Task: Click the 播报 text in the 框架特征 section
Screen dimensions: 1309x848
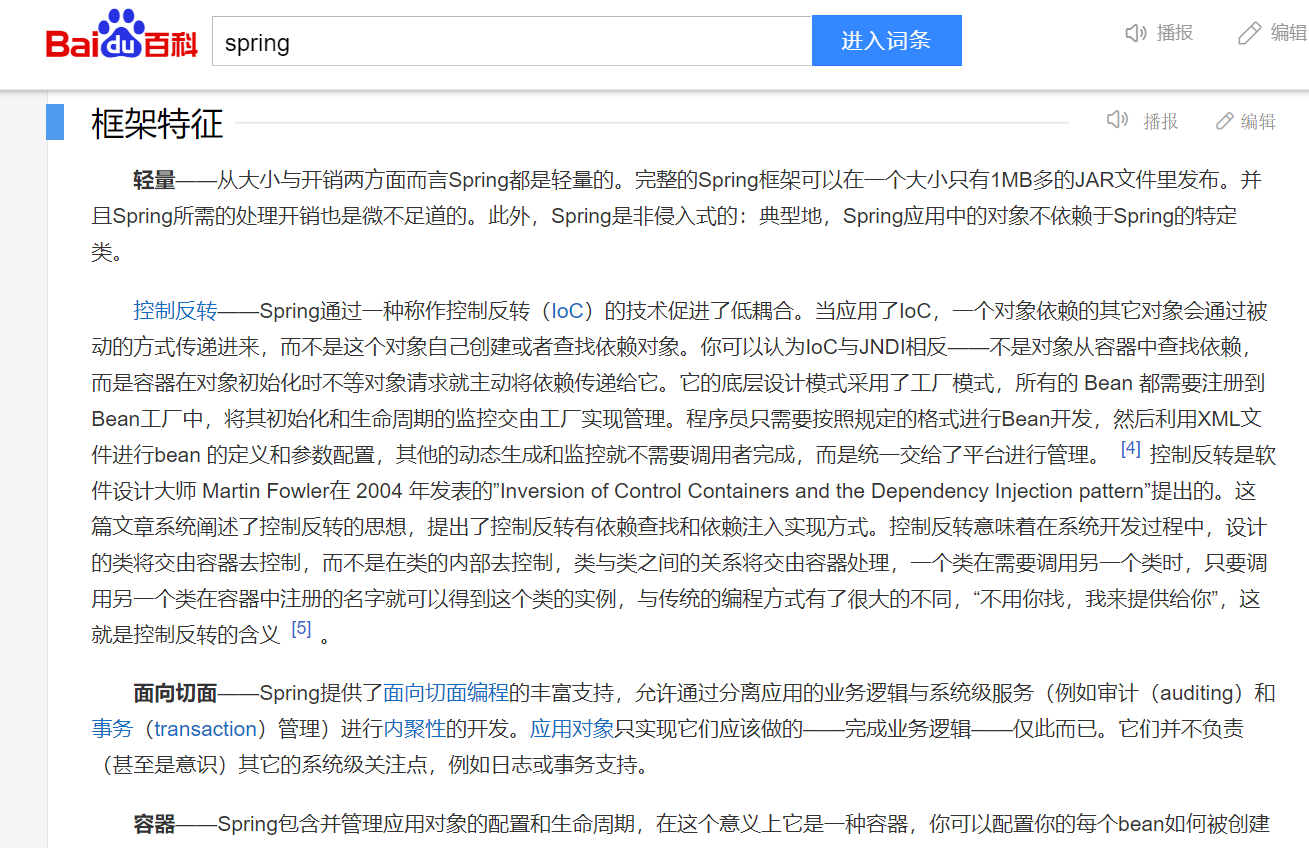Action: 1161,122
